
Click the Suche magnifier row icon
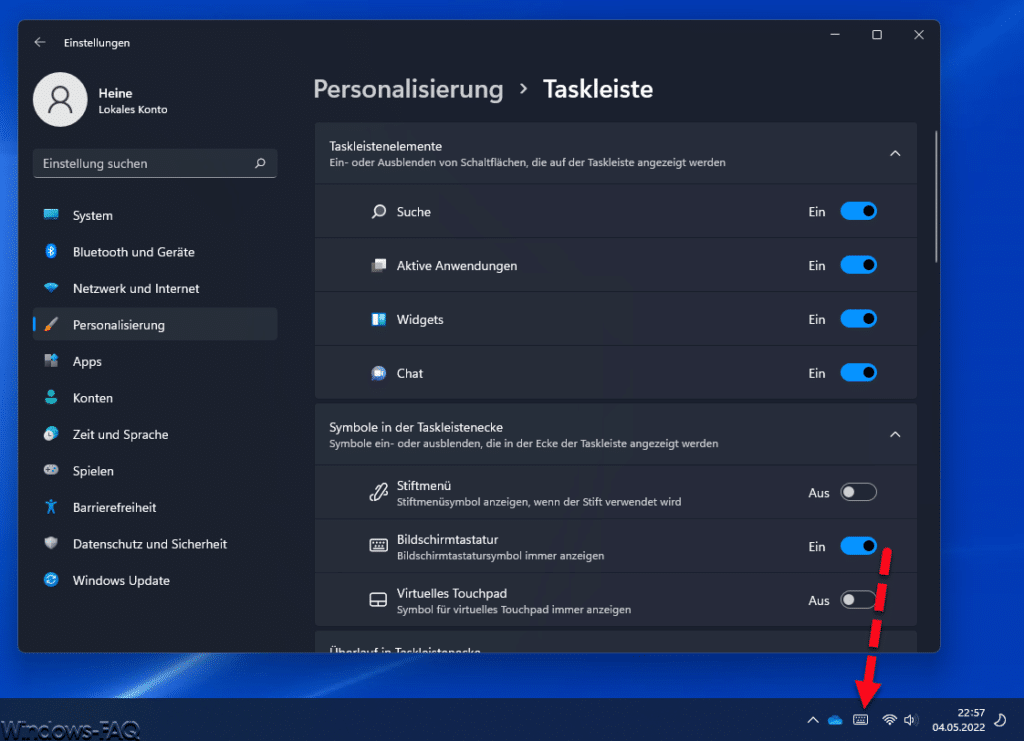click(x=379, y=212)
